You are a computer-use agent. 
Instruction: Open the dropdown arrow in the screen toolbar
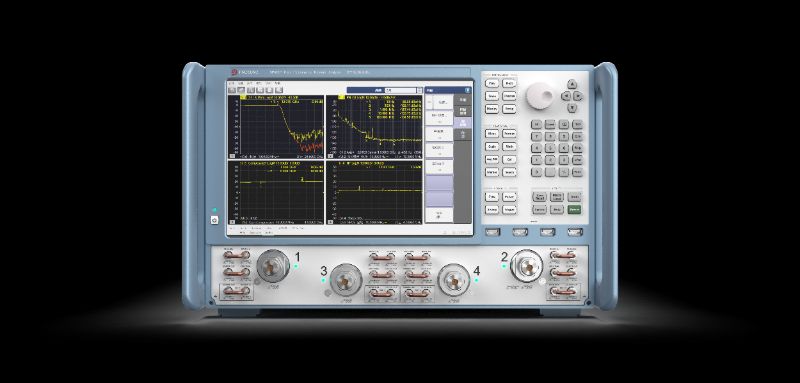419,90
